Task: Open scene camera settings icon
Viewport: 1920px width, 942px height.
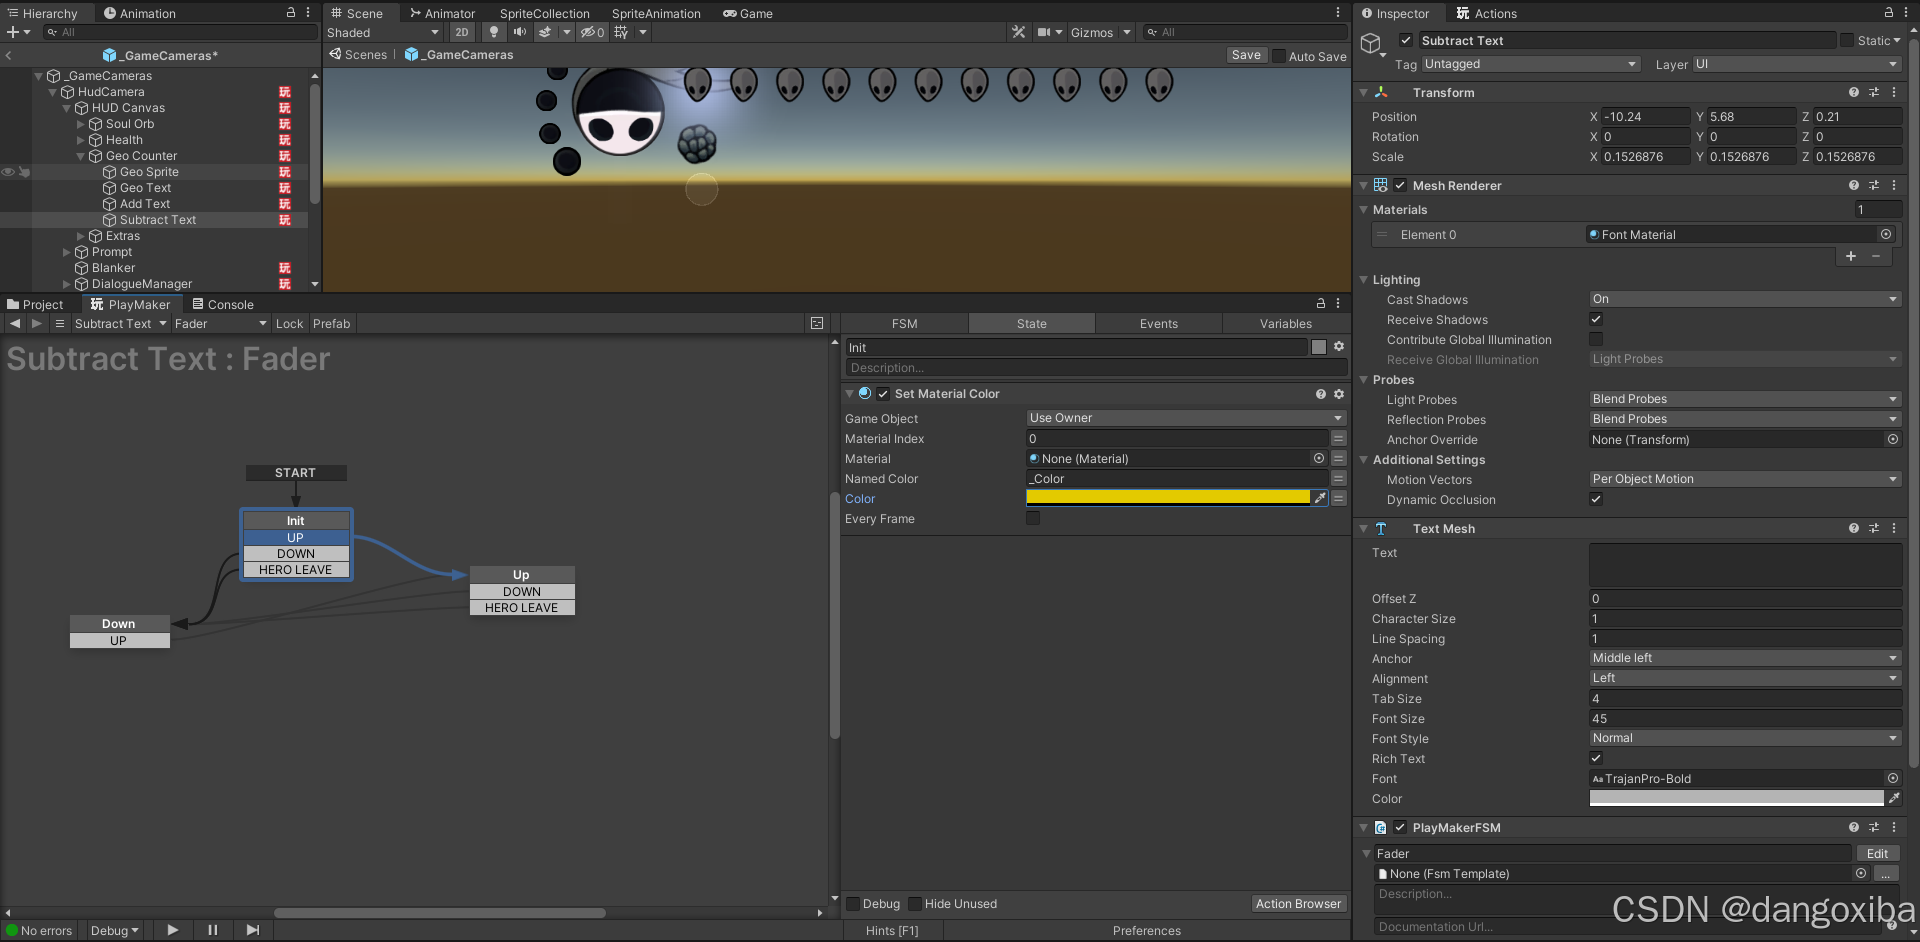Action: (x=1044, y=32)
